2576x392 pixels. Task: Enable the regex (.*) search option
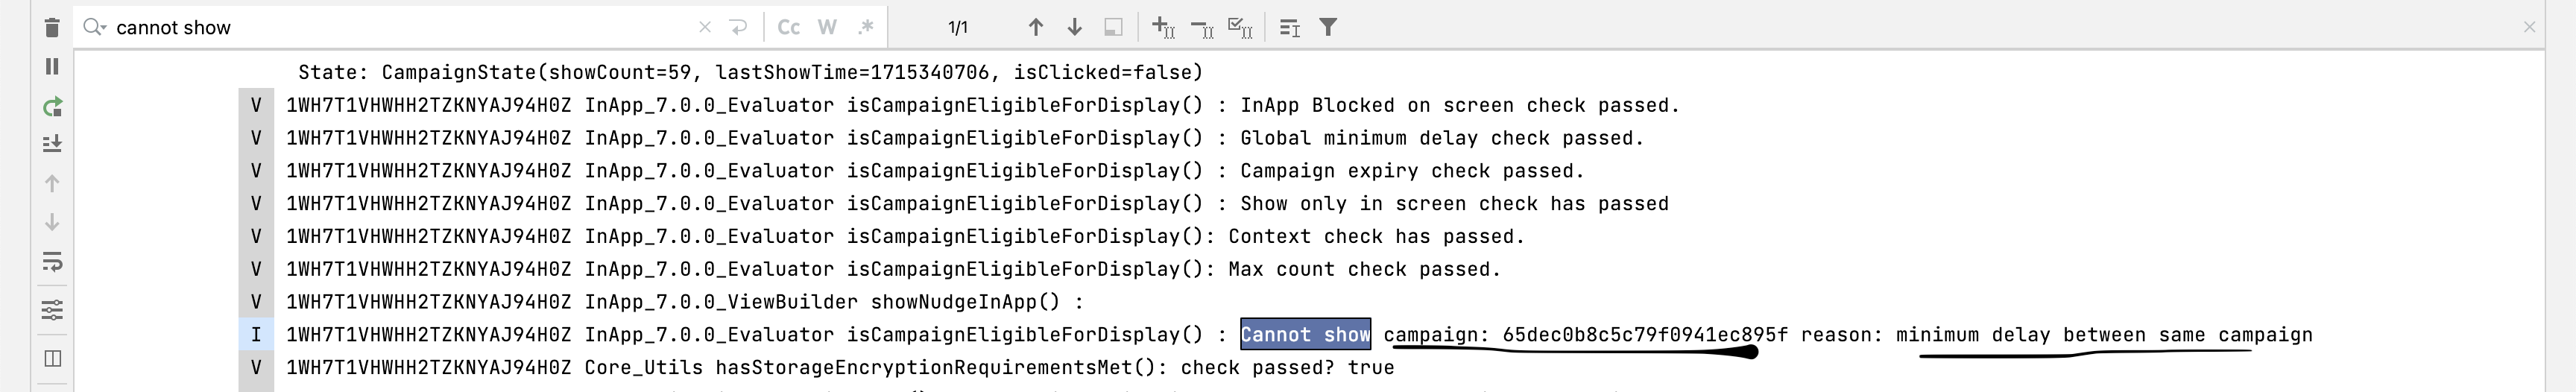pos(866,27)
